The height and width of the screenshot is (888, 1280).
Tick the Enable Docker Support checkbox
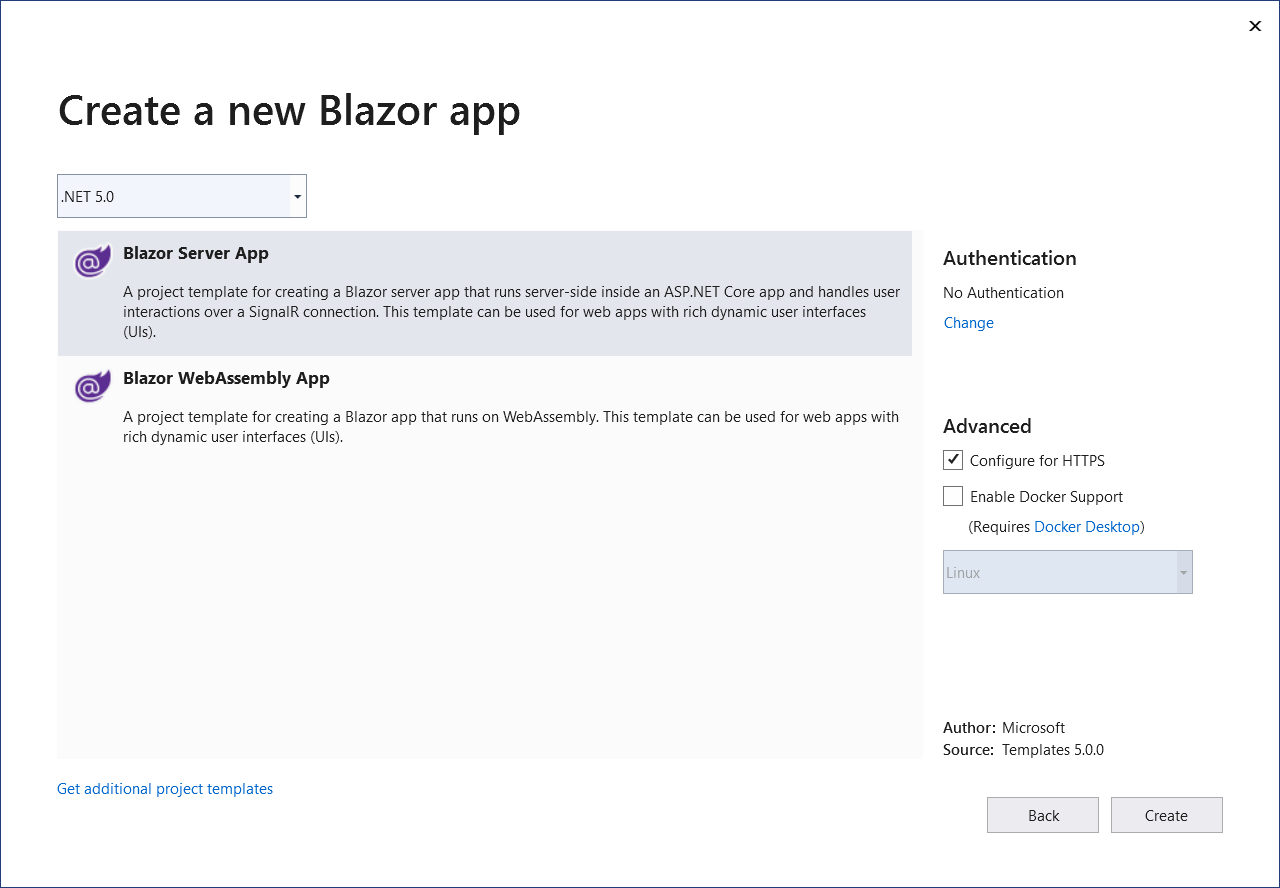[953, 496]
